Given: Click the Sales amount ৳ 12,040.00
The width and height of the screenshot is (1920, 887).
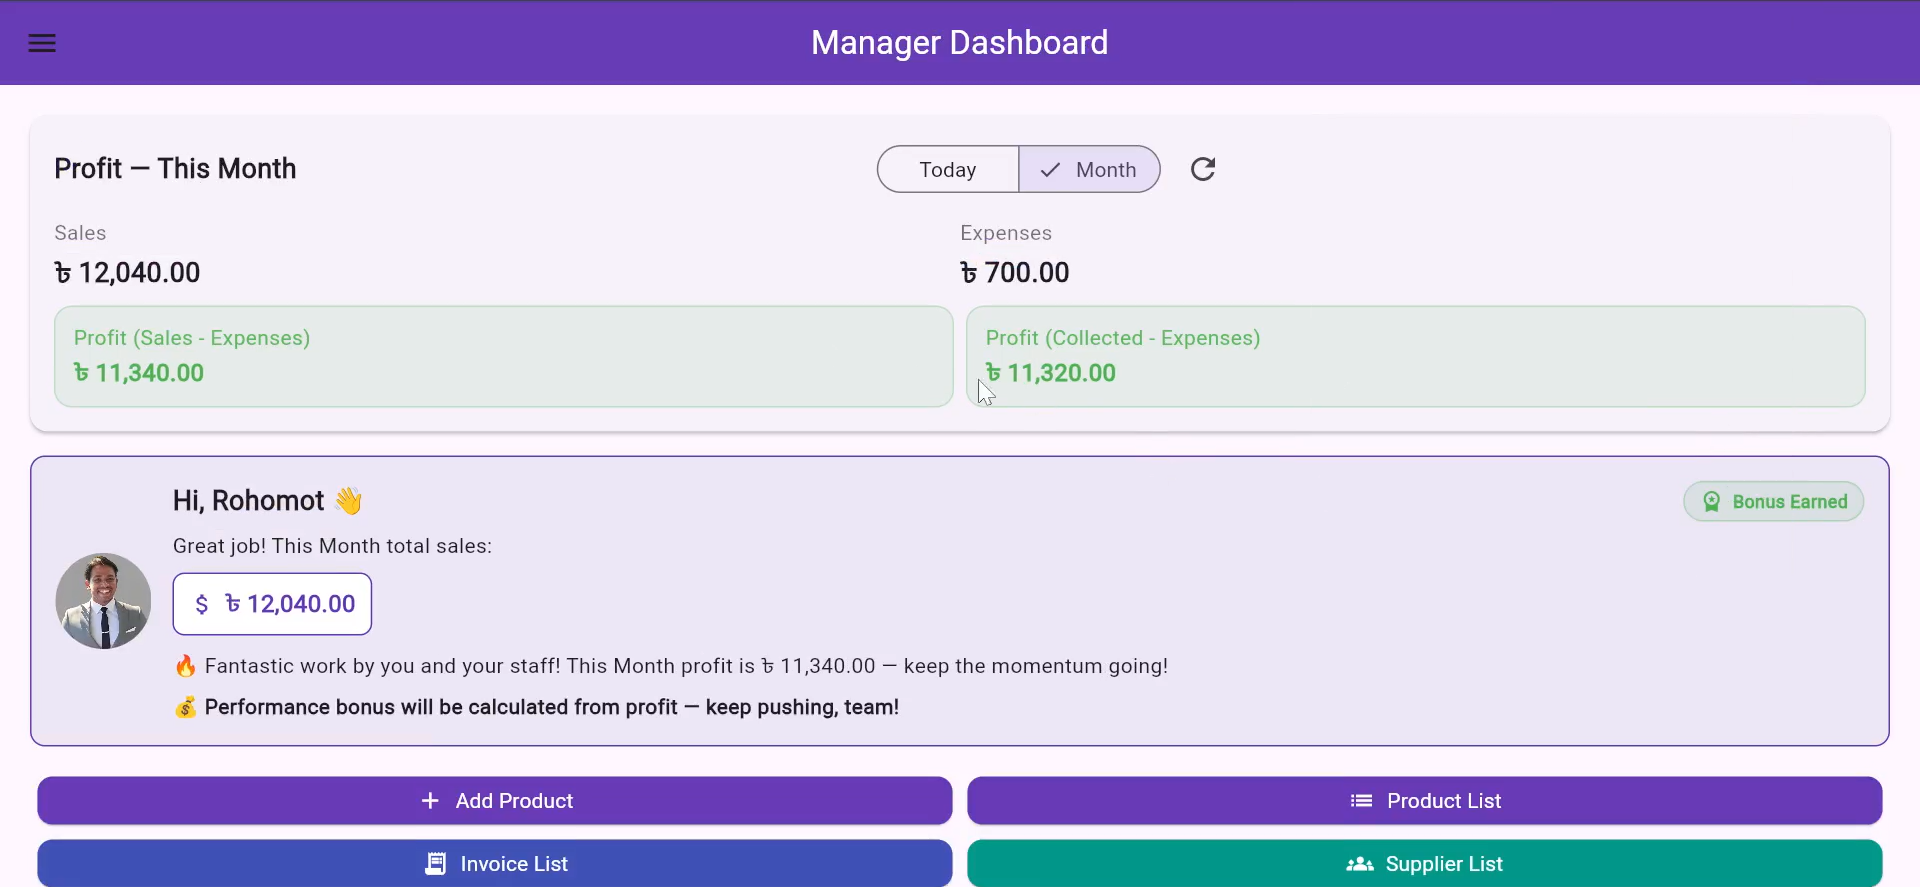Looking at the screenshot, I should 127,272.
